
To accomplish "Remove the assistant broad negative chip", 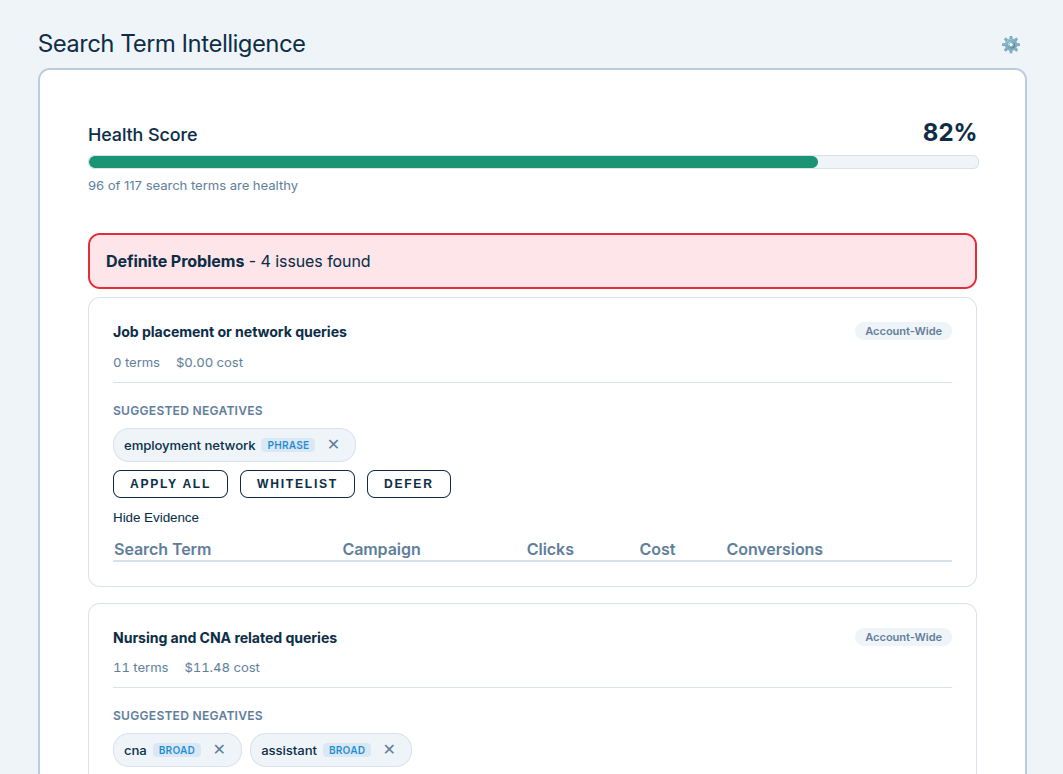I will coord(389,750).
